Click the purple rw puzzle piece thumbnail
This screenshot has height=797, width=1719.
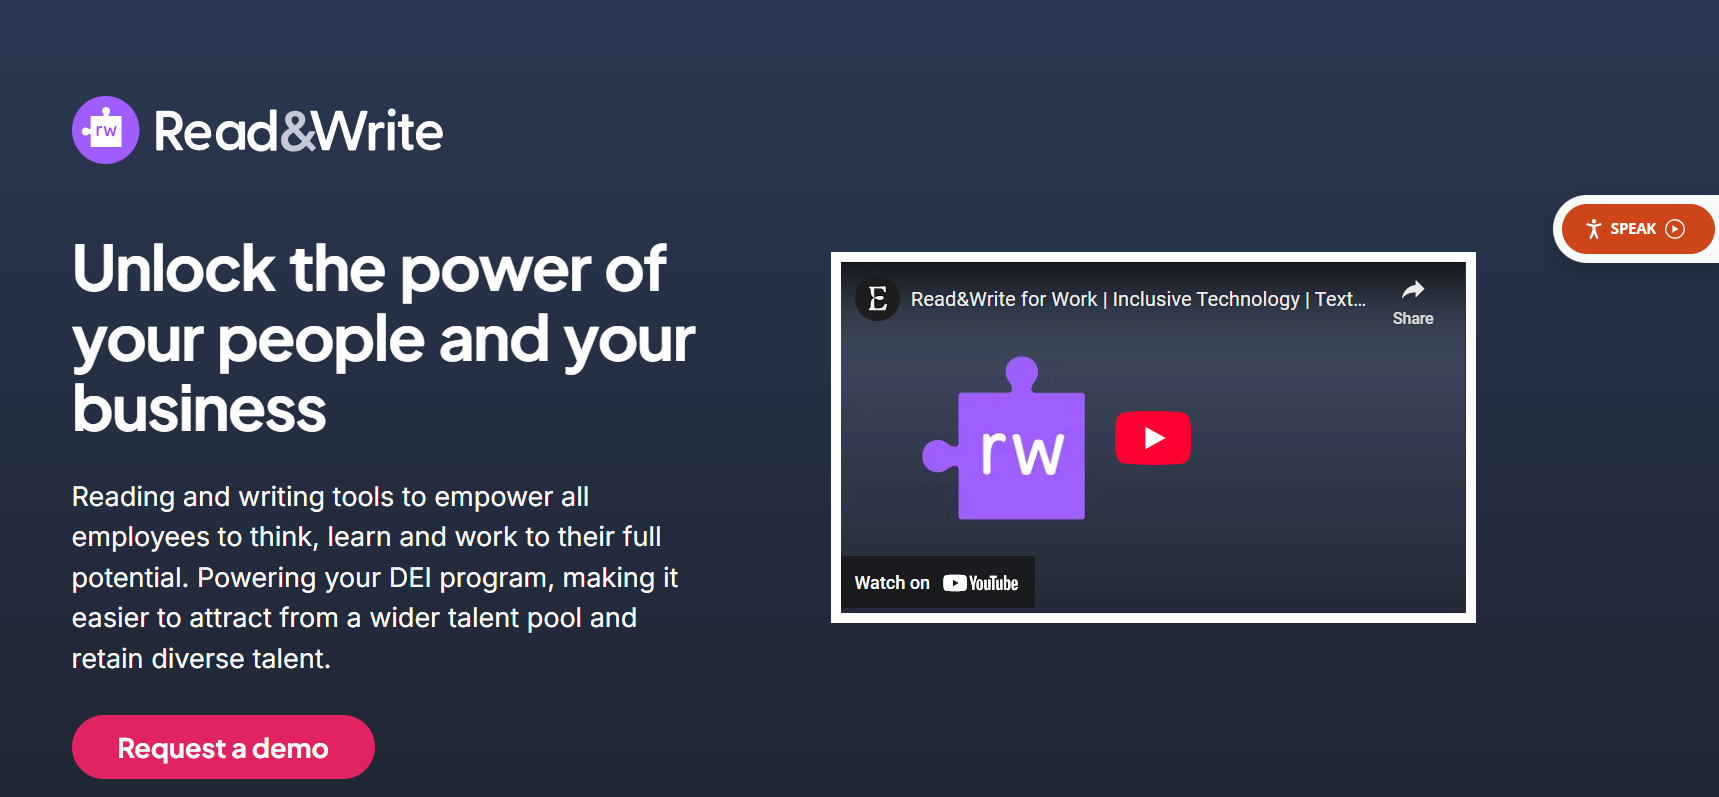coord(1004,438)
